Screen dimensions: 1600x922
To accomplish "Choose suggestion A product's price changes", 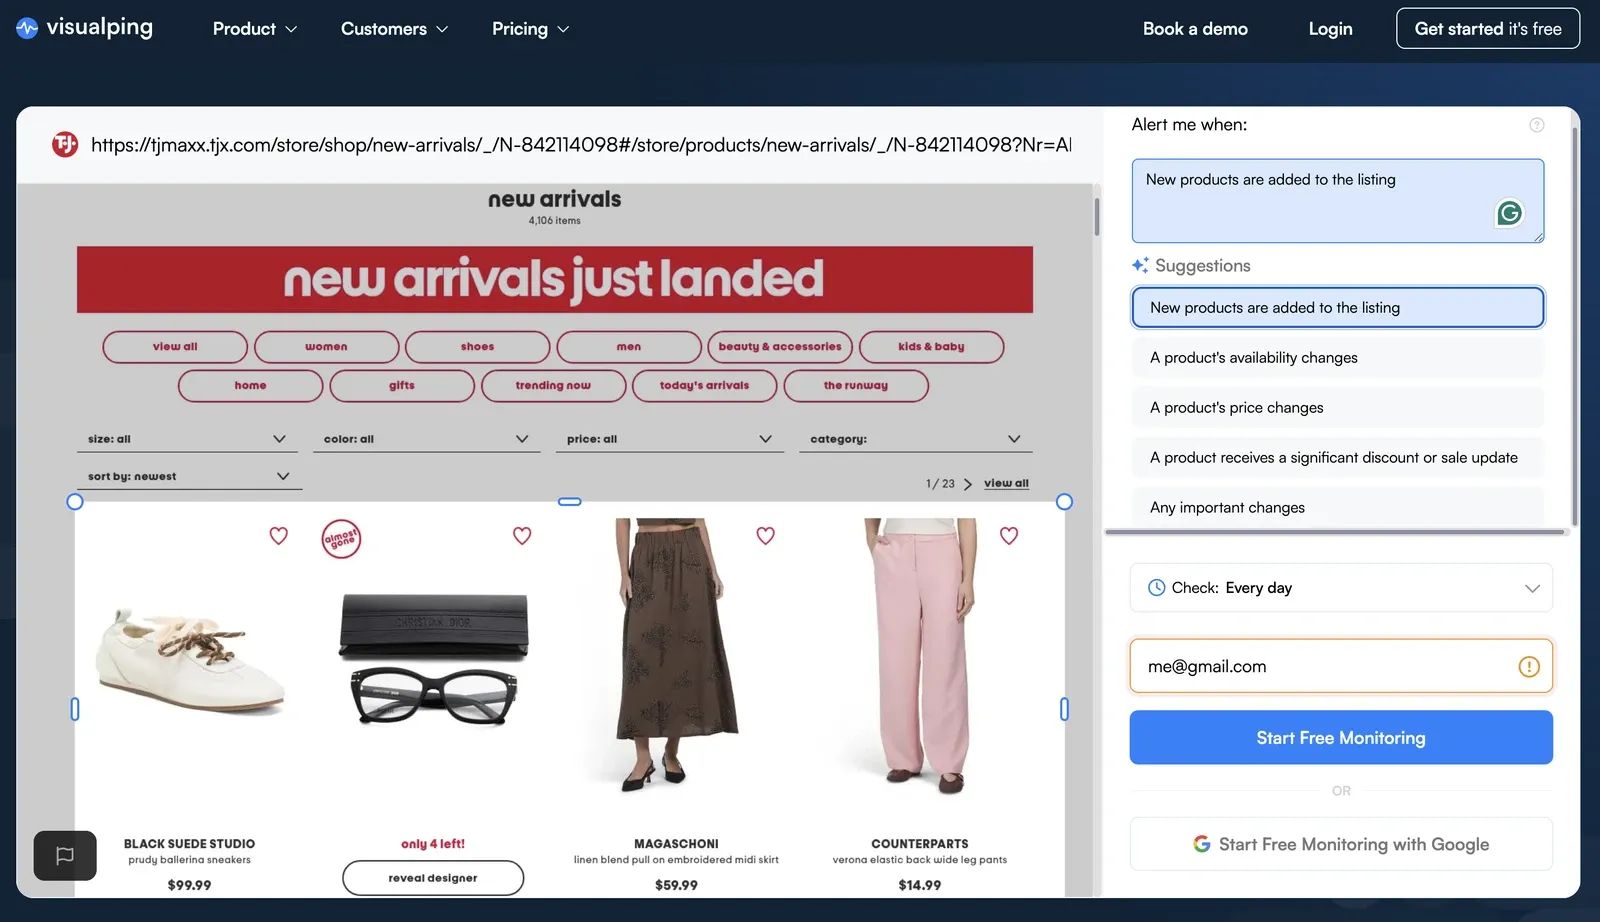I will (1338, 408).
